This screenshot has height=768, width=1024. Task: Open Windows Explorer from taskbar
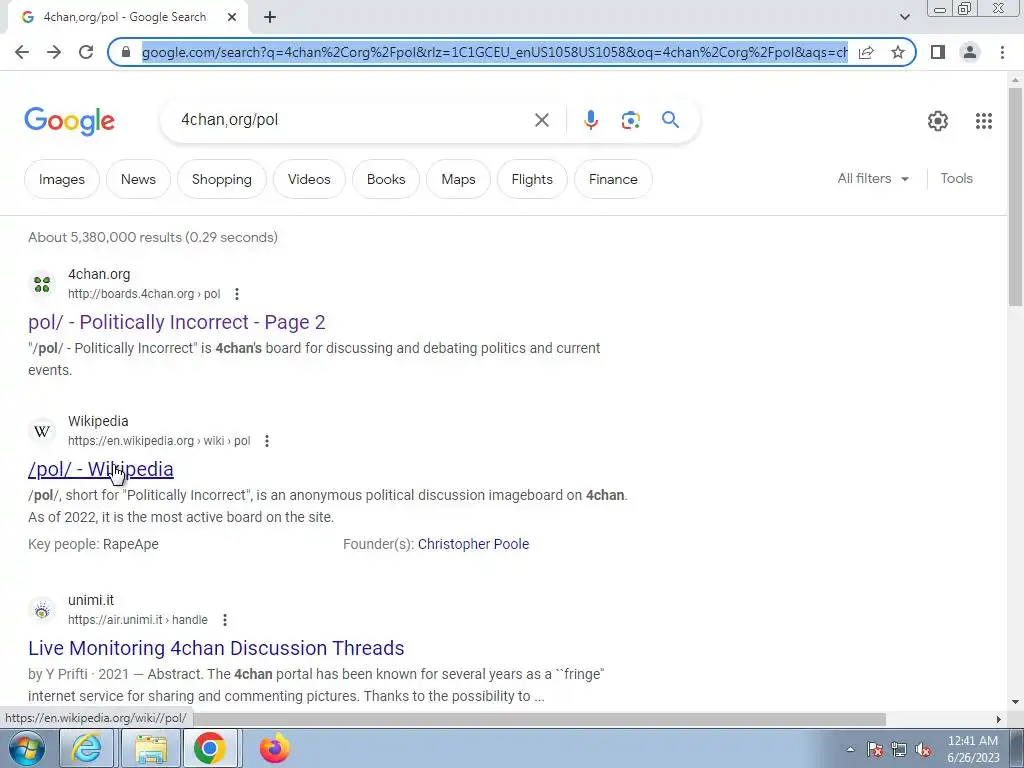[x=150, y=748]
